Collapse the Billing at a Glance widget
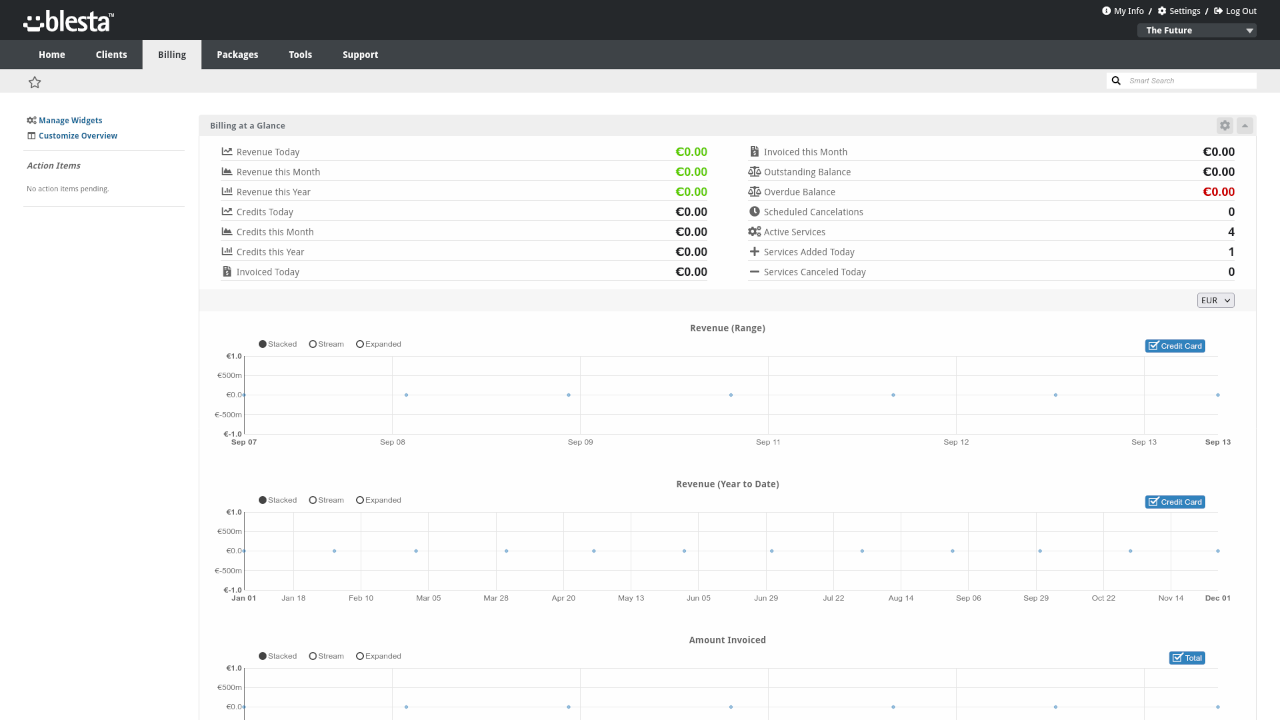The width and height of the screenshot is (1280, 720). pyautogui.click(x=1245, y=126)
